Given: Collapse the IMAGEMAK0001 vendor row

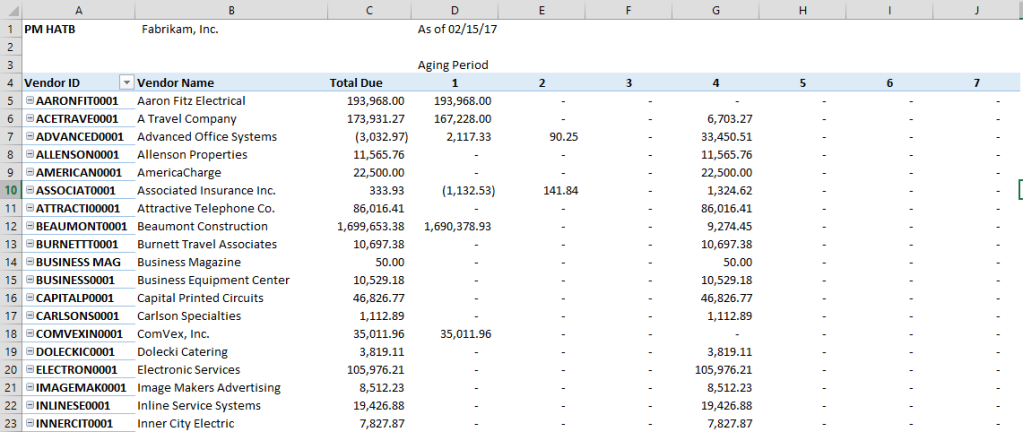Looking at the screenshot, I should coord(29,388).
